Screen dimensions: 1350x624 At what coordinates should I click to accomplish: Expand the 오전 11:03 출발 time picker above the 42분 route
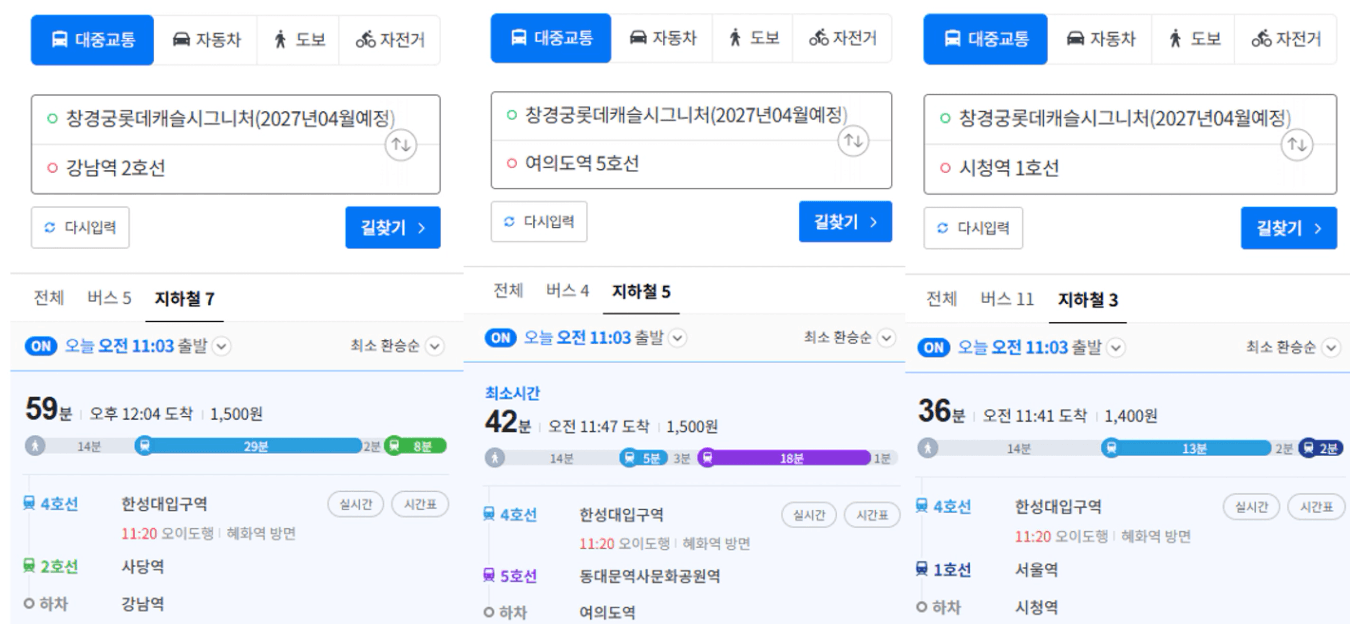tap(678, 338)
